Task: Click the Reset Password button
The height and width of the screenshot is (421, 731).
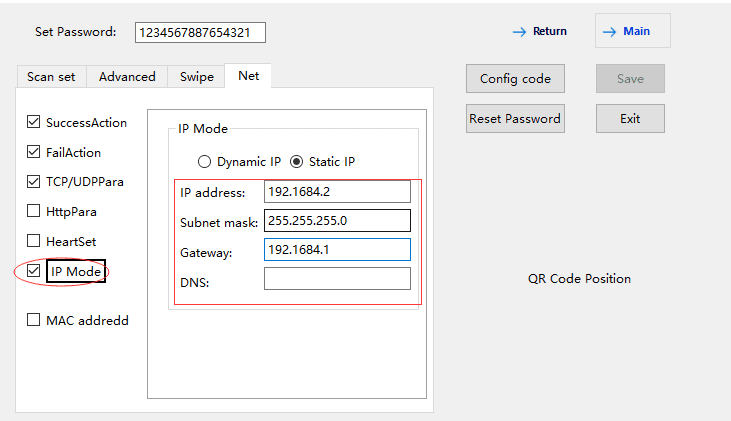Action: [x=515, y=118]
